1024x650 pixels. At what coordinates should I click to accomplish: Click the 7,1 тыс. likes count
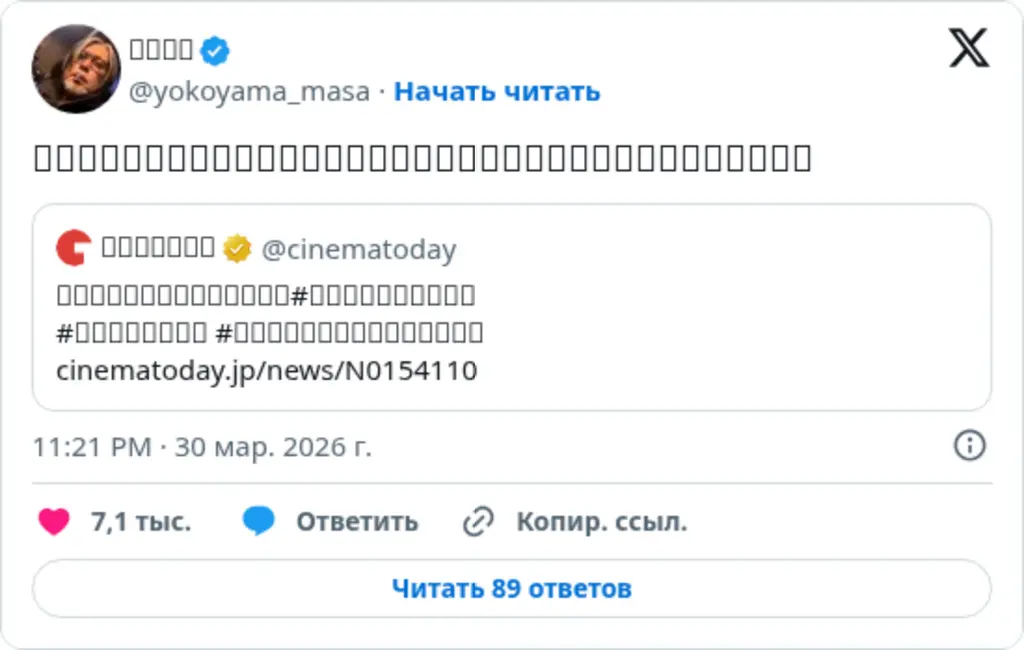(x=140, y=522)
